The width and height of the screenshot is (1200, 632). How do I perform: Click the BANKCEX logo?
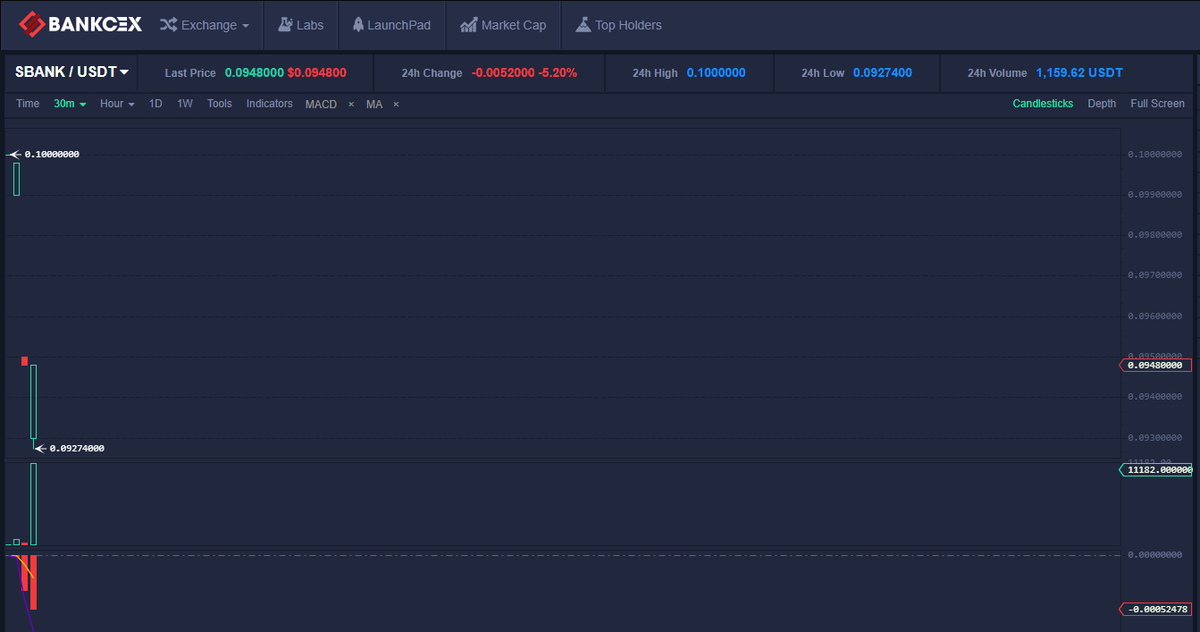pyautogui.click(x=81, y=24)
